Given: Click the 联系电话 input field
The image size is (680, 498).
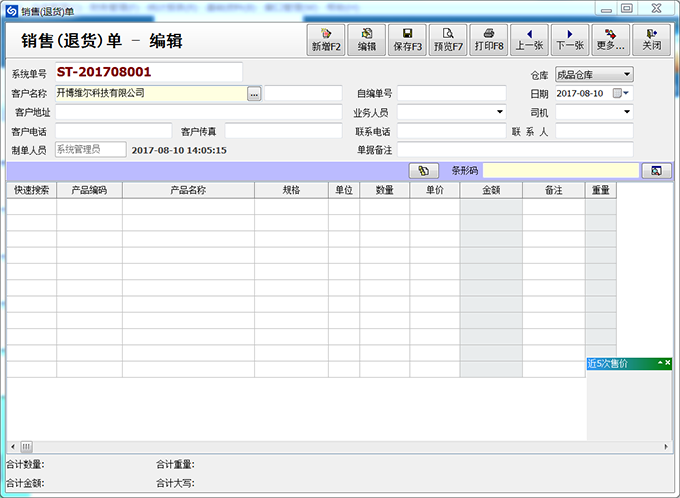Looking at the screenshot, I should [451, 131].
